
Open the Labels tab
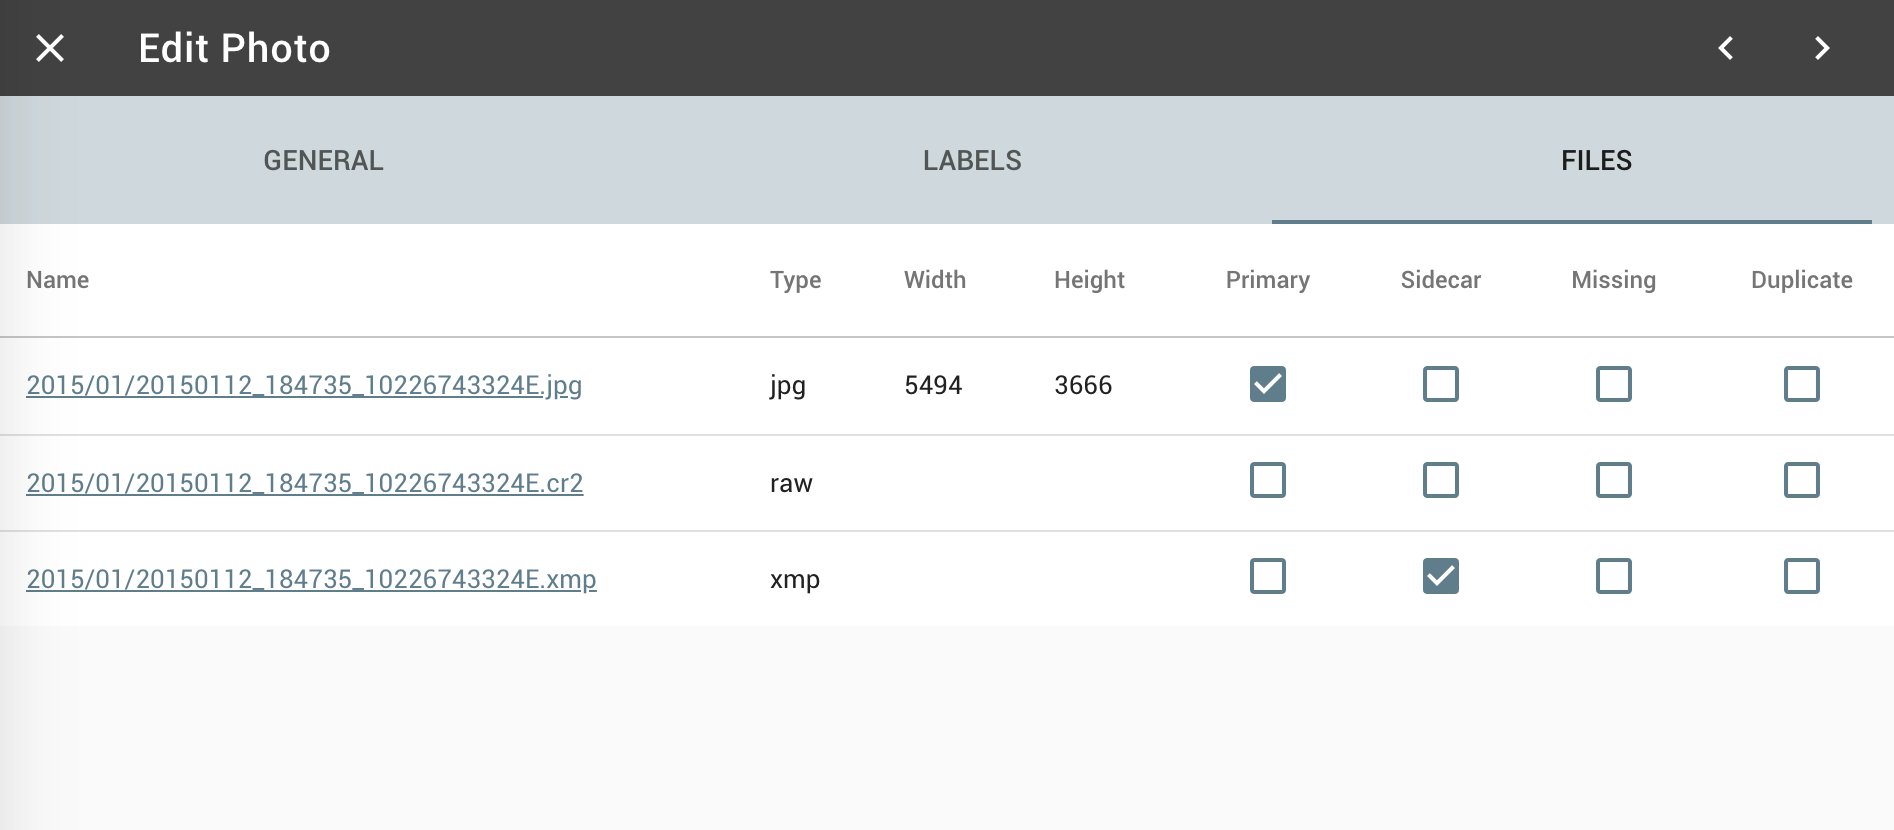click(x=972, y=160)
